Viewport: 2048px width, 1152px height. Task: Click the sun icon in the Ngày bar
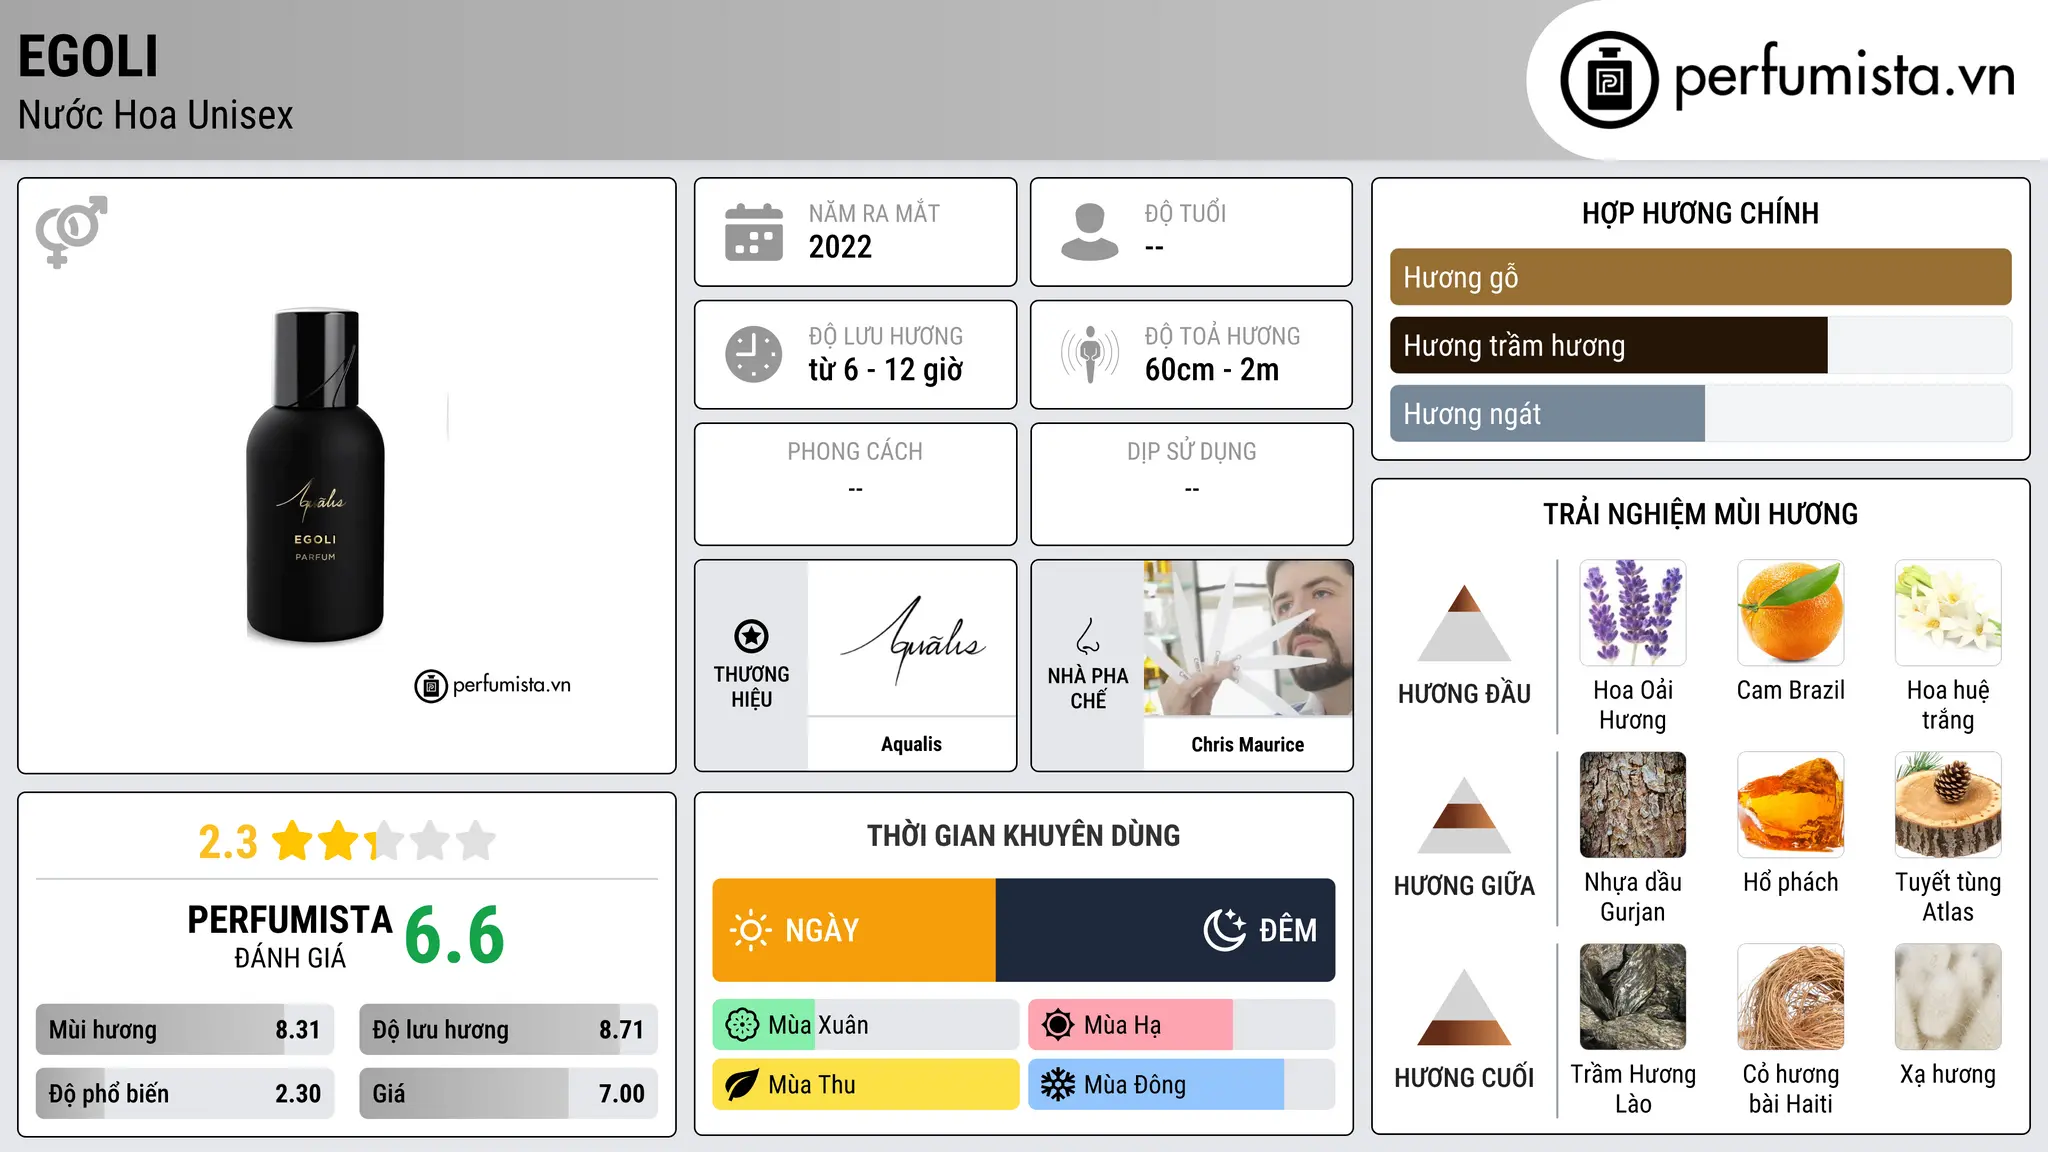click(751, 930)
